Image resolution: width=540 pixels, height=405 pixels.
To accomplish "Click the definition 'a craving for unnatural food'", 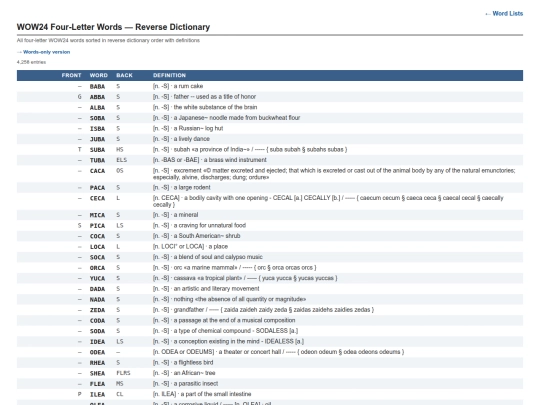I will (210, 226).
